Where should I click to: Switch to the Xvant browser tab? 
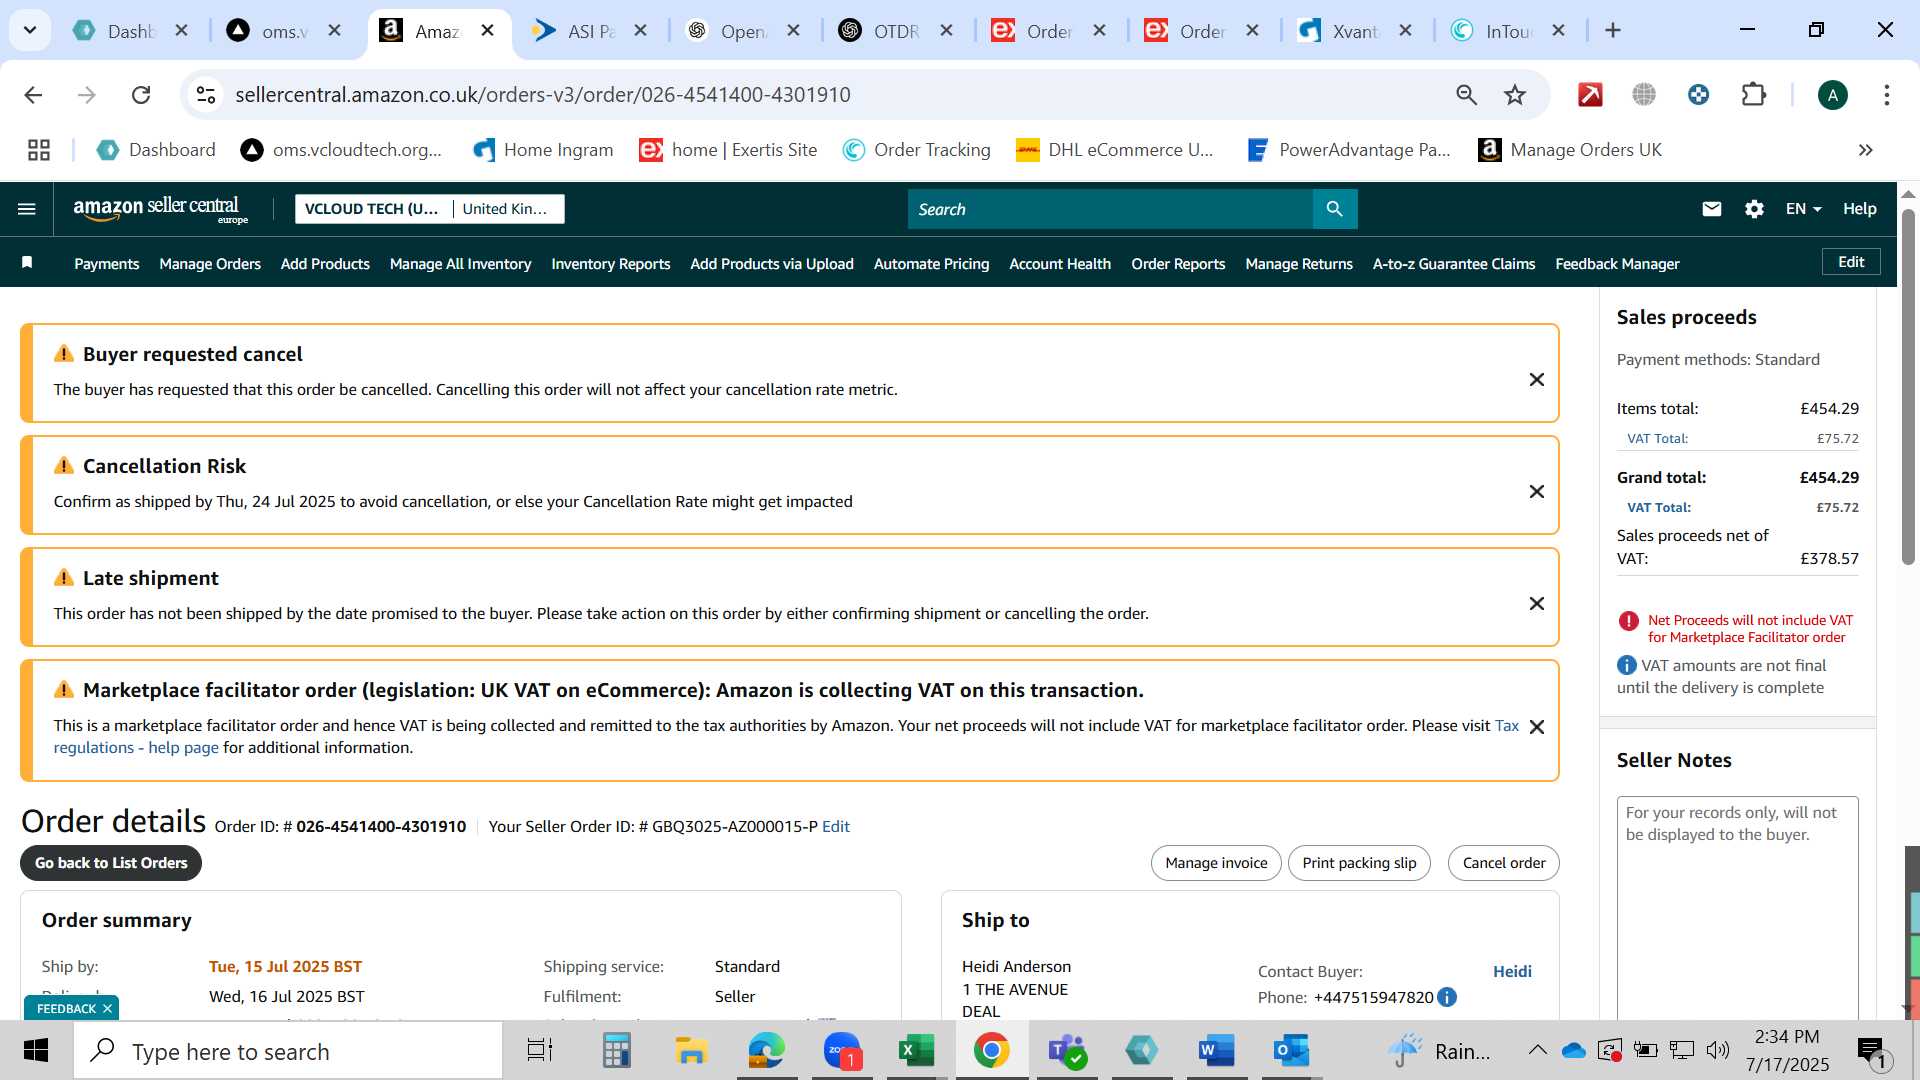[x=1354, y=31]
